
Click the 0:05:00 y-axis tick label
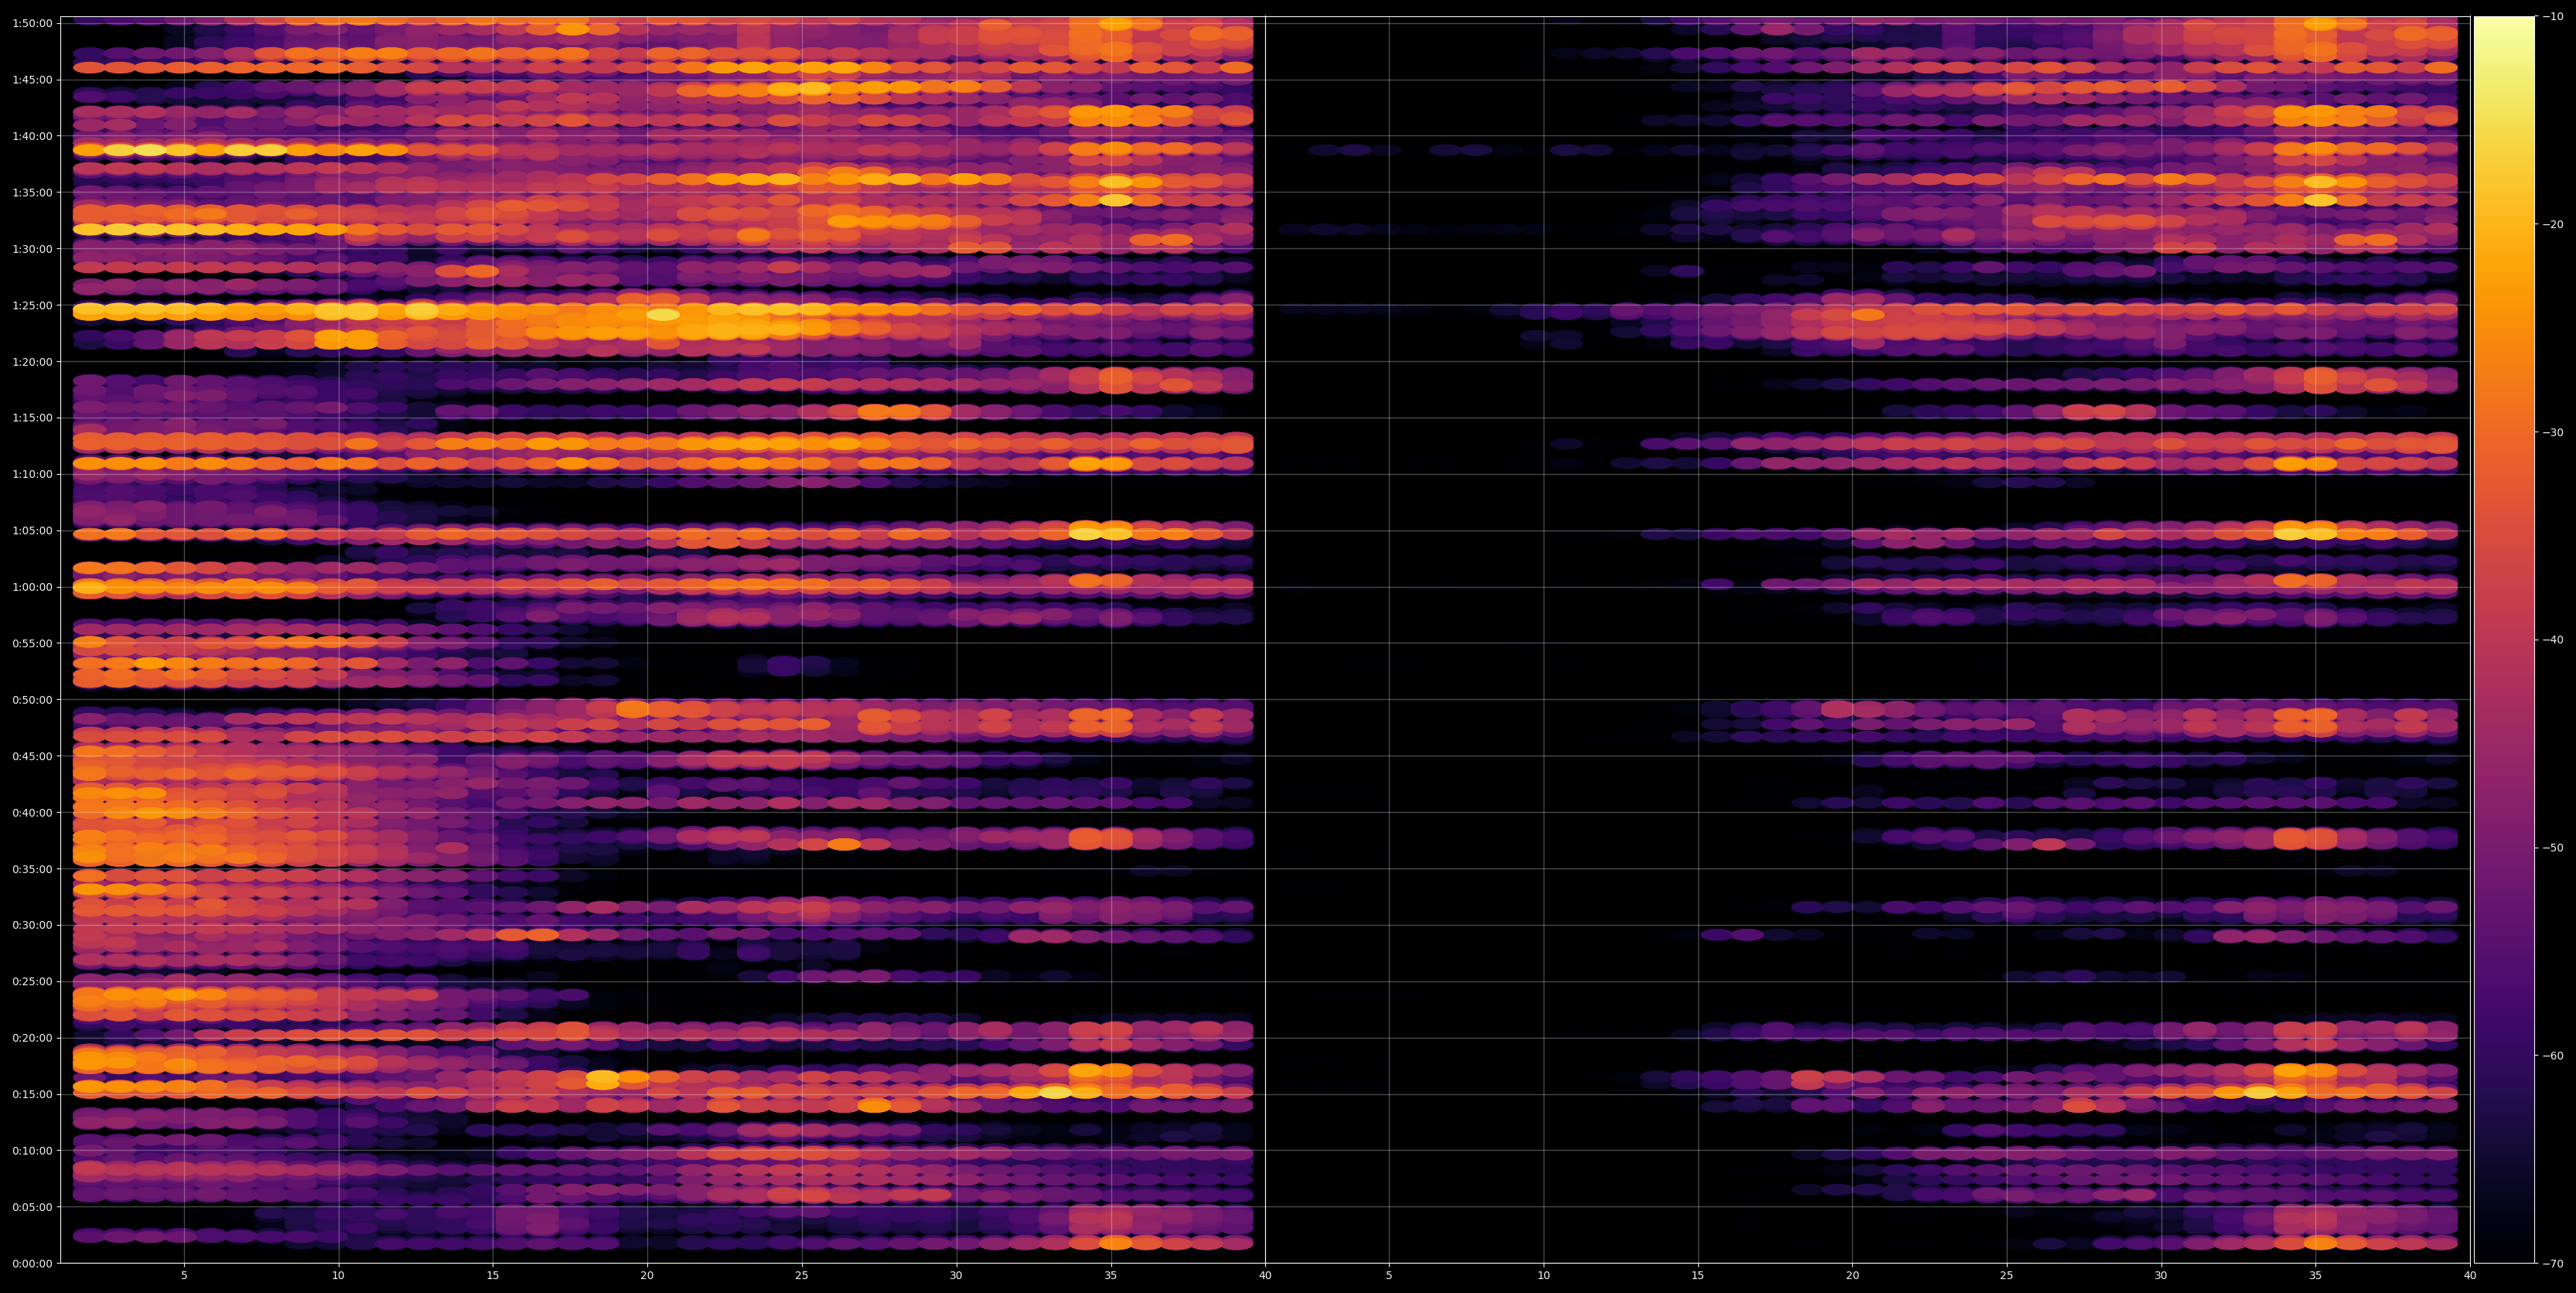33,1207
